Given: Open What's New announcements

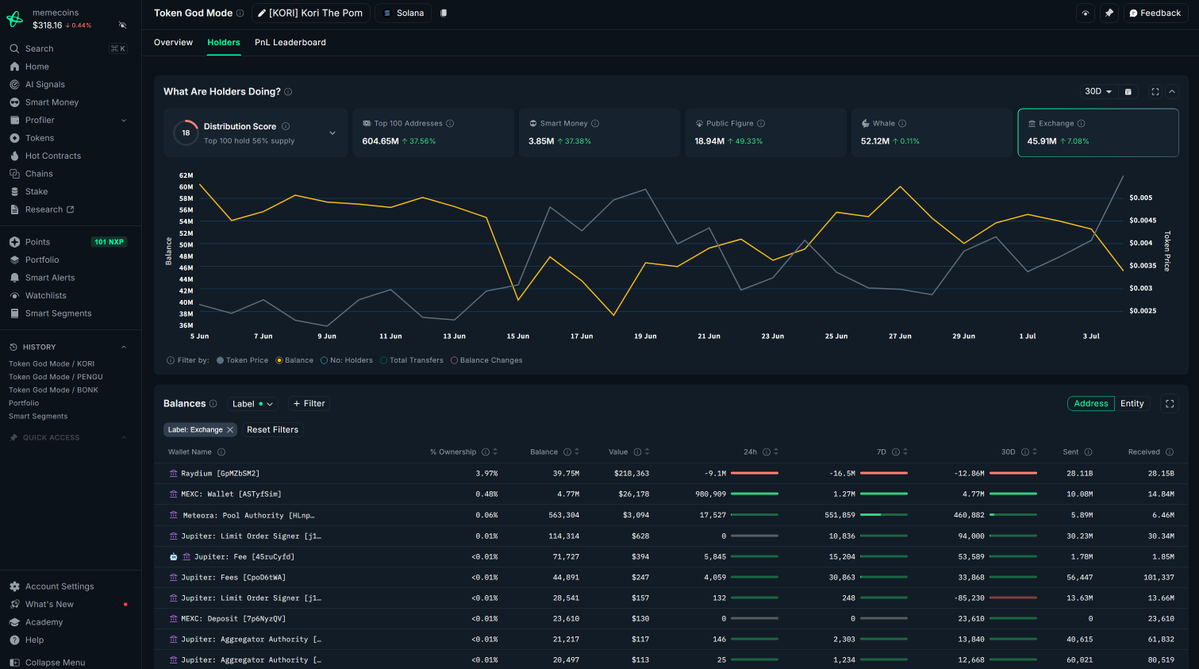Looking at the screenshot, I should click(x=49, y=604).
